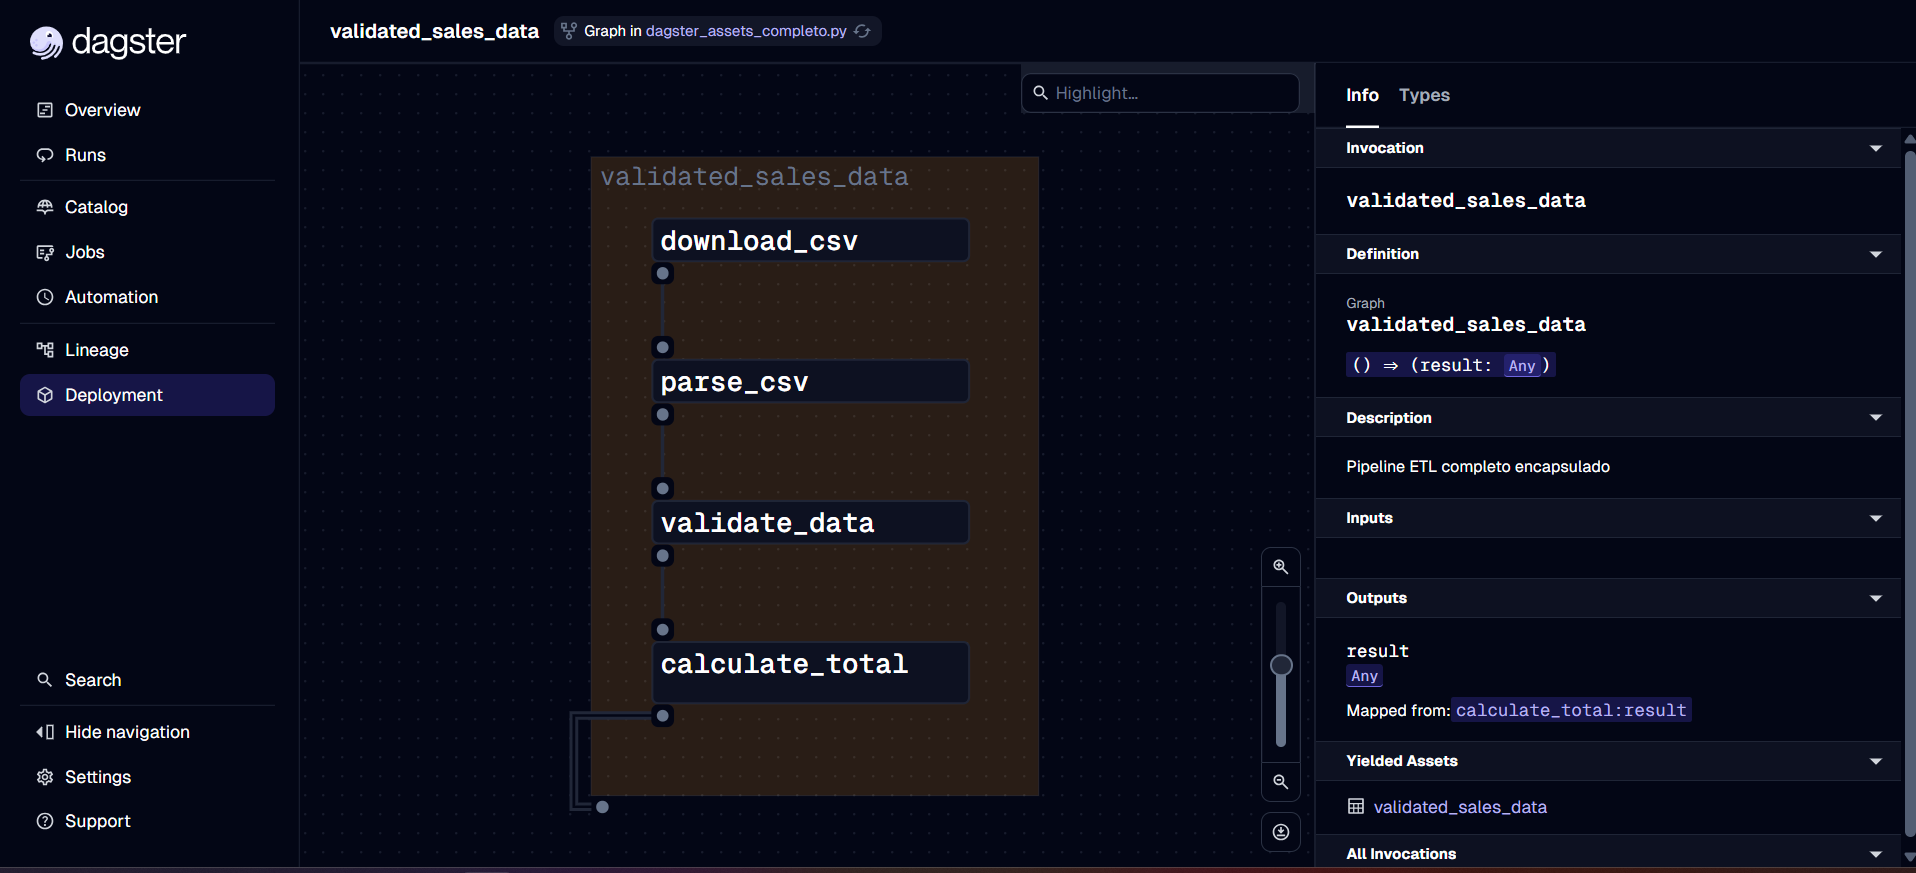This screenshot has height=873, width=1916.
Task: Focus the Highlight search field
Action: [x=1160, y=93]
